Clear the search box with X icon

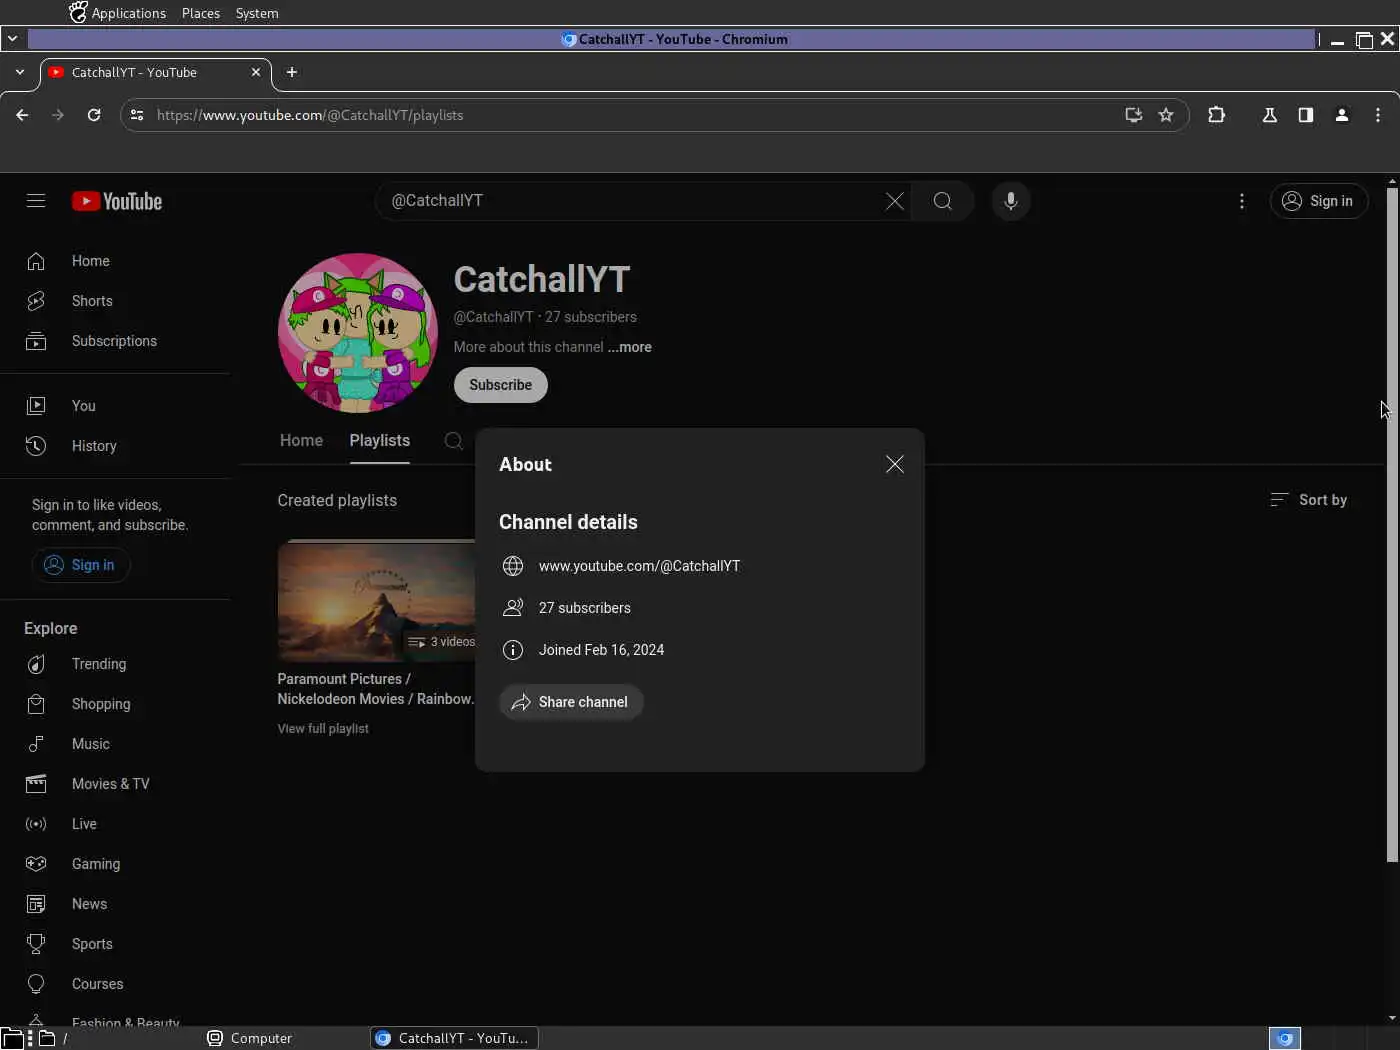(x=895, y=201)
